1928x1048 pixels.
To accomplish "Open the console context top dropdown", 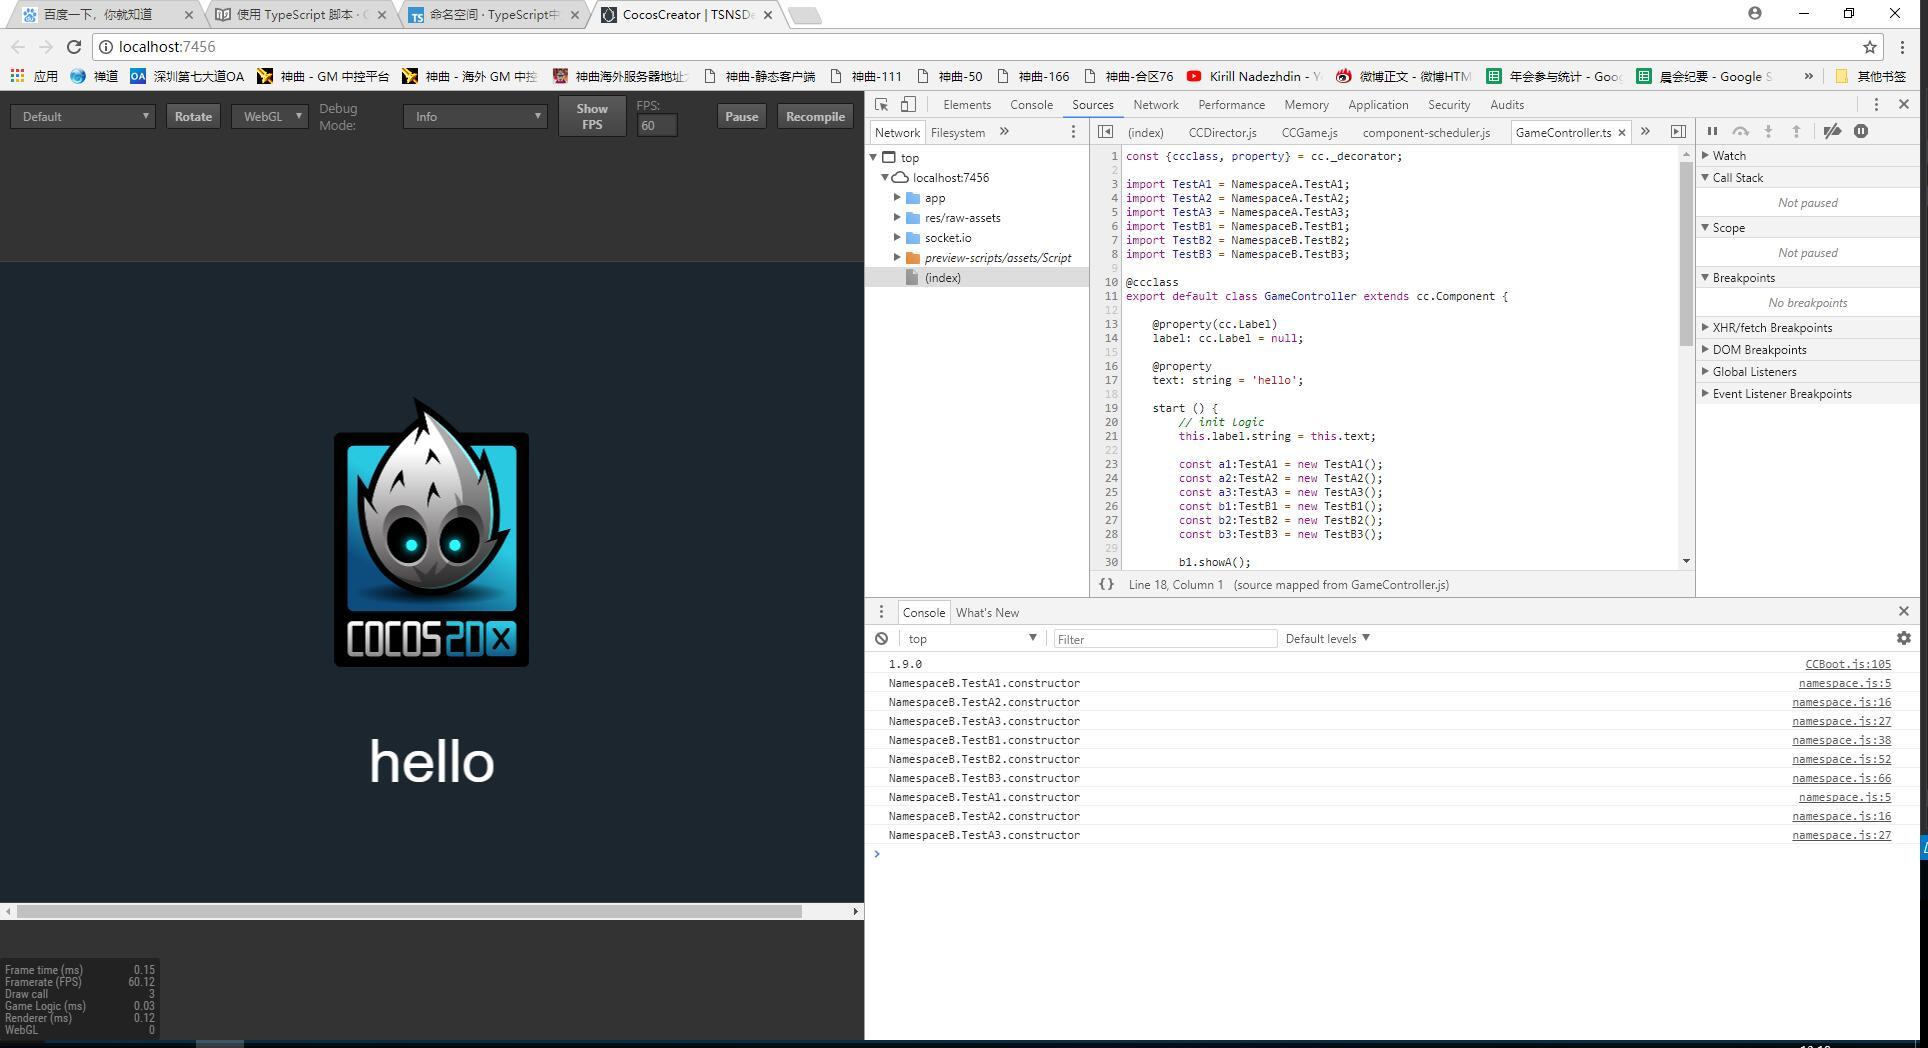I will pos(972,639).
